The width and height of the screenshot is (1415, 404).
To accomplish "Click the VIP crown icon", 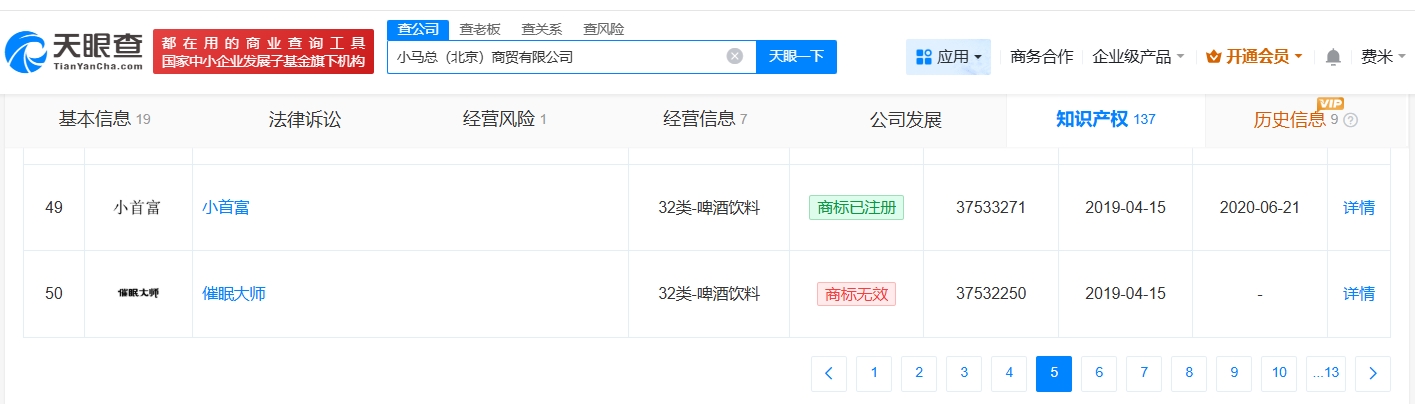I will tap(1214, 57).
